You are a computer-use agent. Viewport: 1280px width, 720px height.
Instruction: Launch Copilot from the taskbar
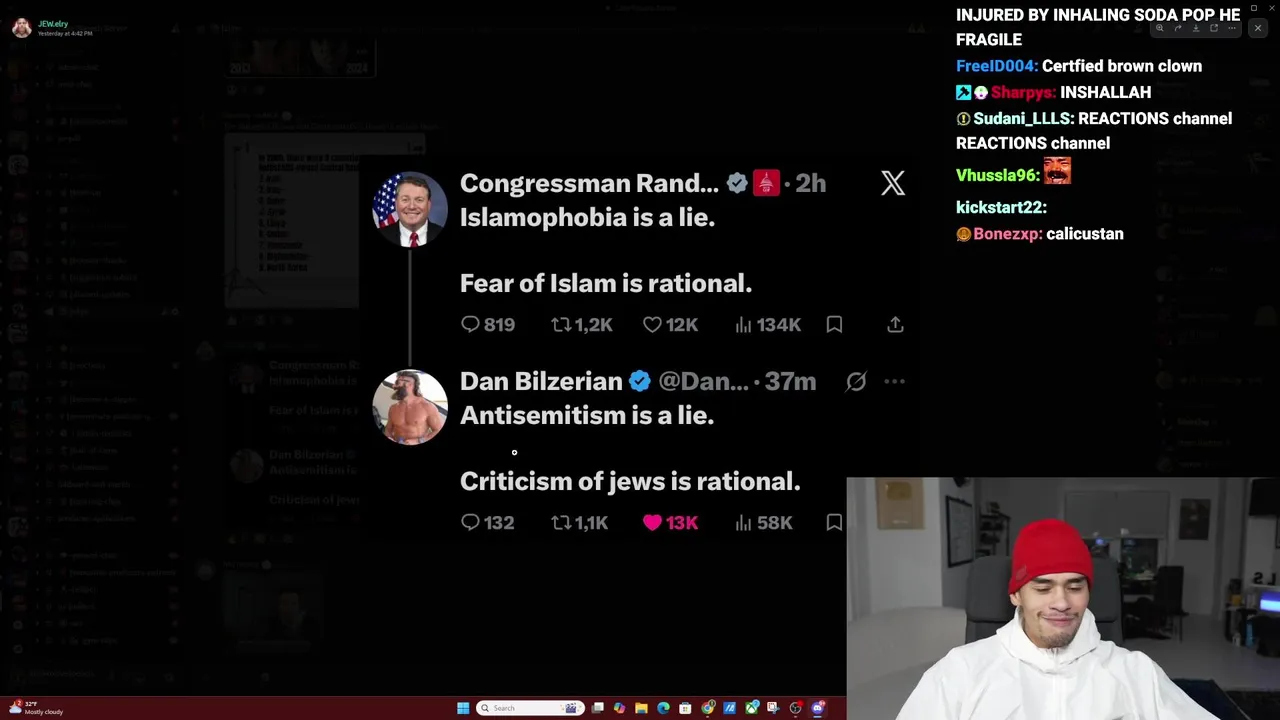pyautogui.click(x=620, y=708)
